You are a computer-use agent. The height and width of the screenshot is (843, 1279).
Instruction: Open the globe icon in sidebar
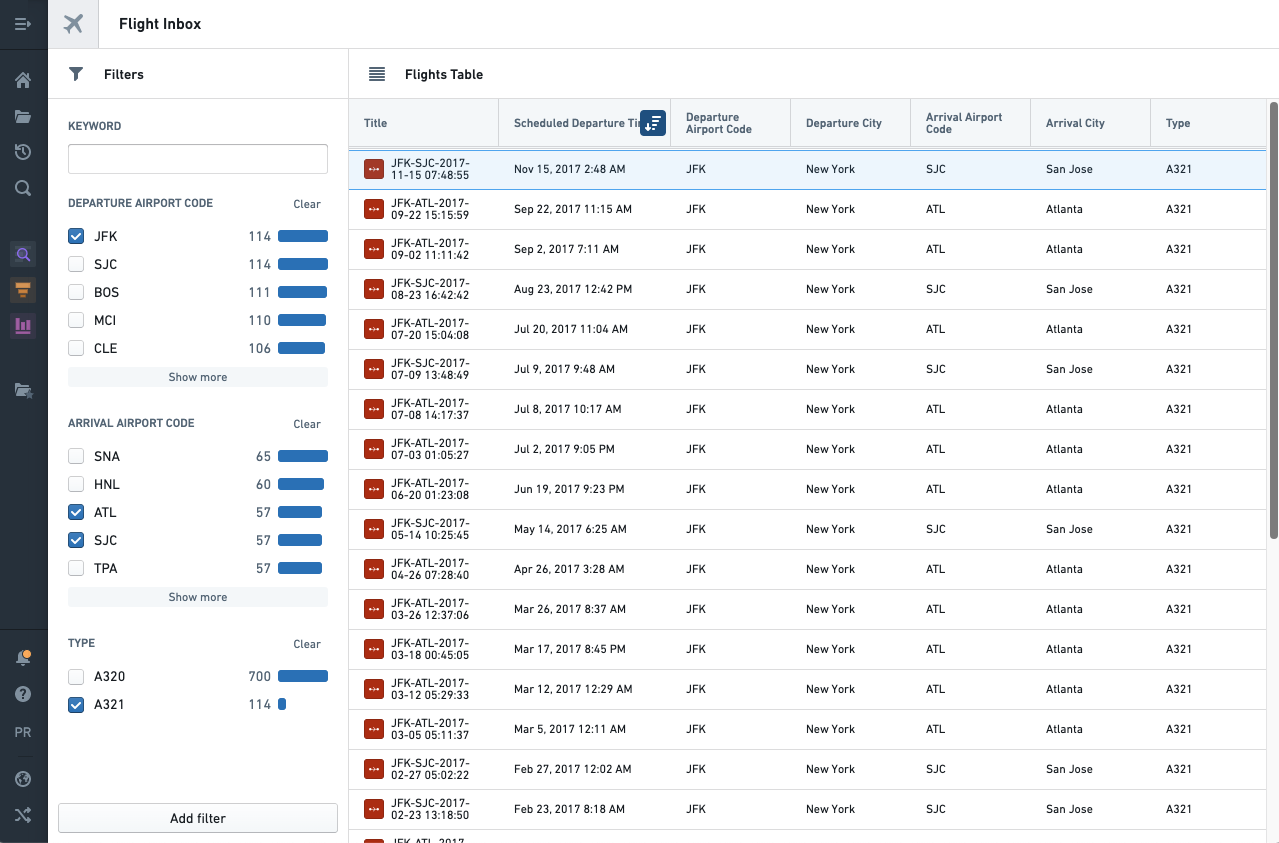pos(23,779)
